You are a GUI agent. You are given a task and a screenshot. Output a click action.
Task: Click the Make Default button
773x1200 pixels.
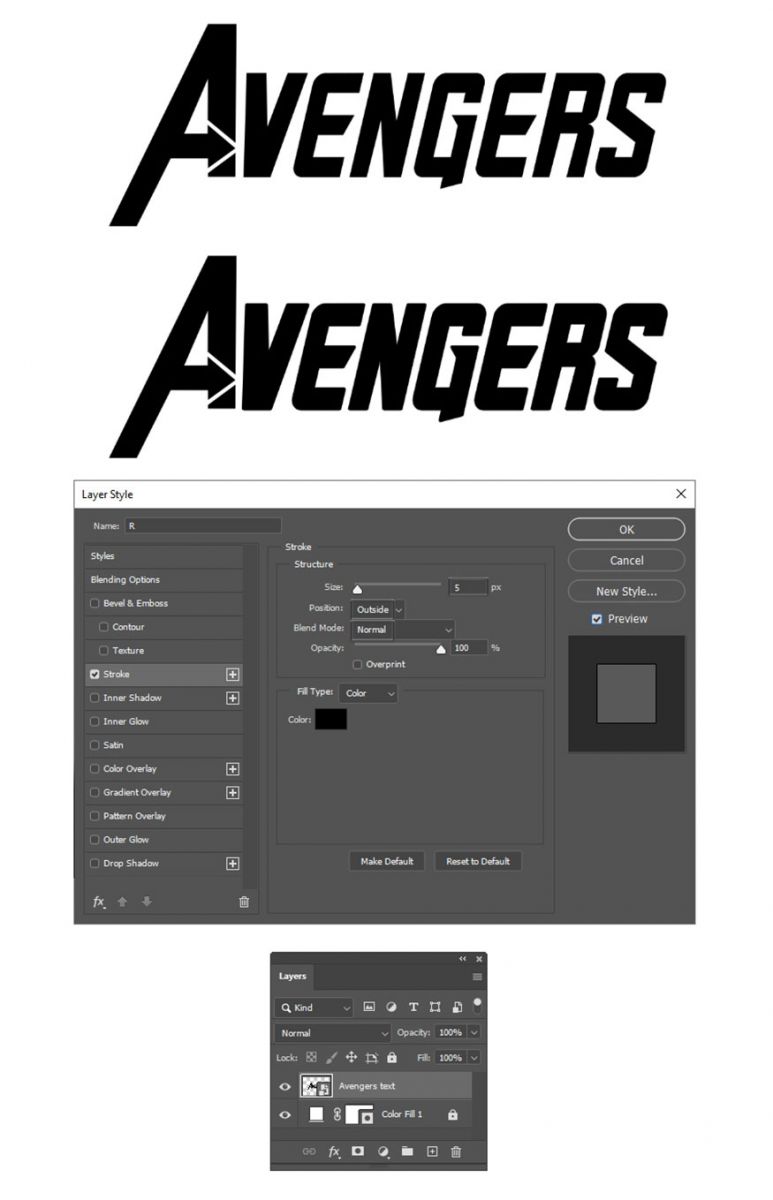[387, 861]
